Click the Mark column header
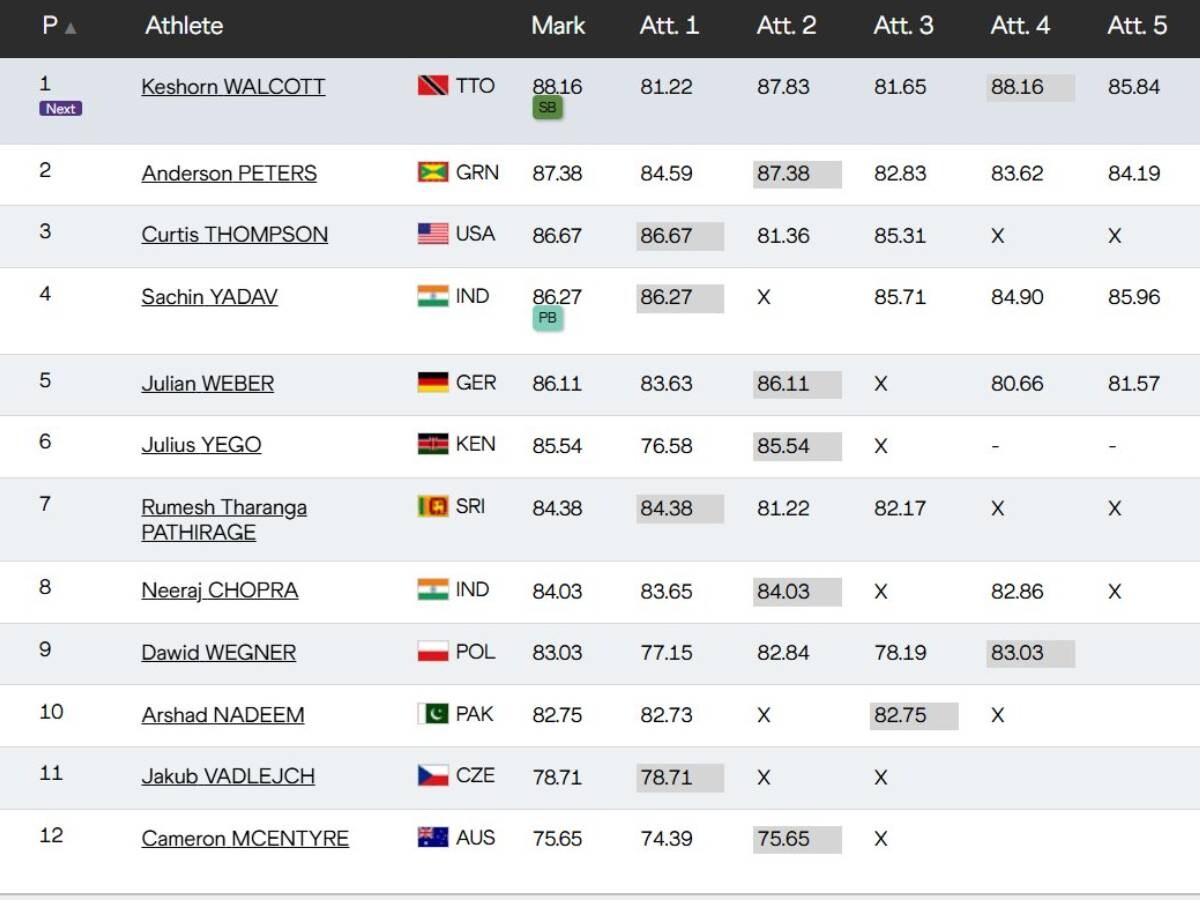Image resolution: width=1200 pixels, height=900 pixels. 558,26
